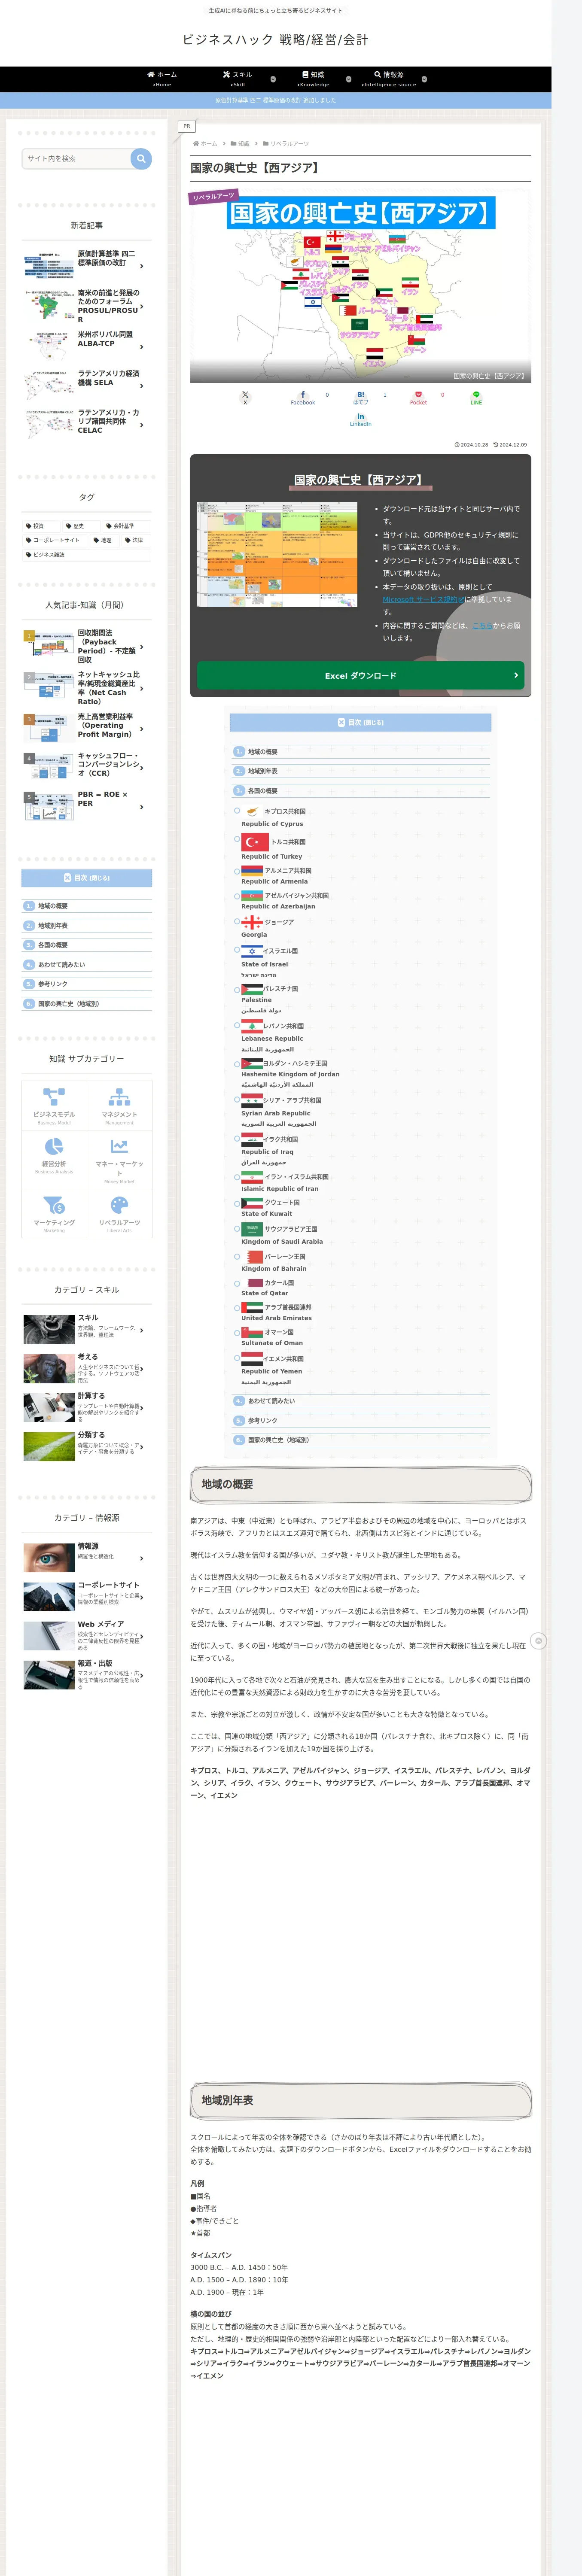Click the サイト内を検索 search field
The width and height of the screenshot is (582, 2576).
click(x=77, y=158)
